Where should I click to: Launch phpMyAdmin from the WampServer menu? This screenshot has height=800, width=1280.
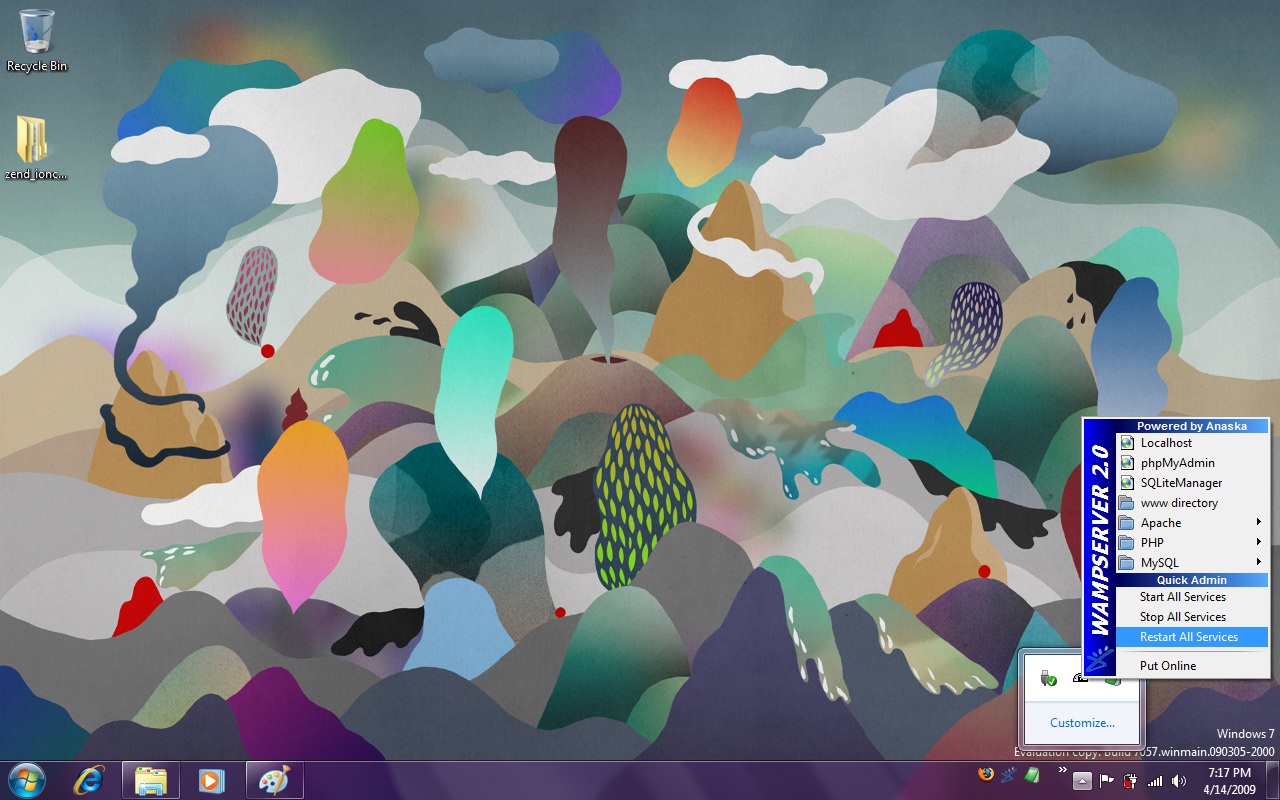coord(1177,463)
